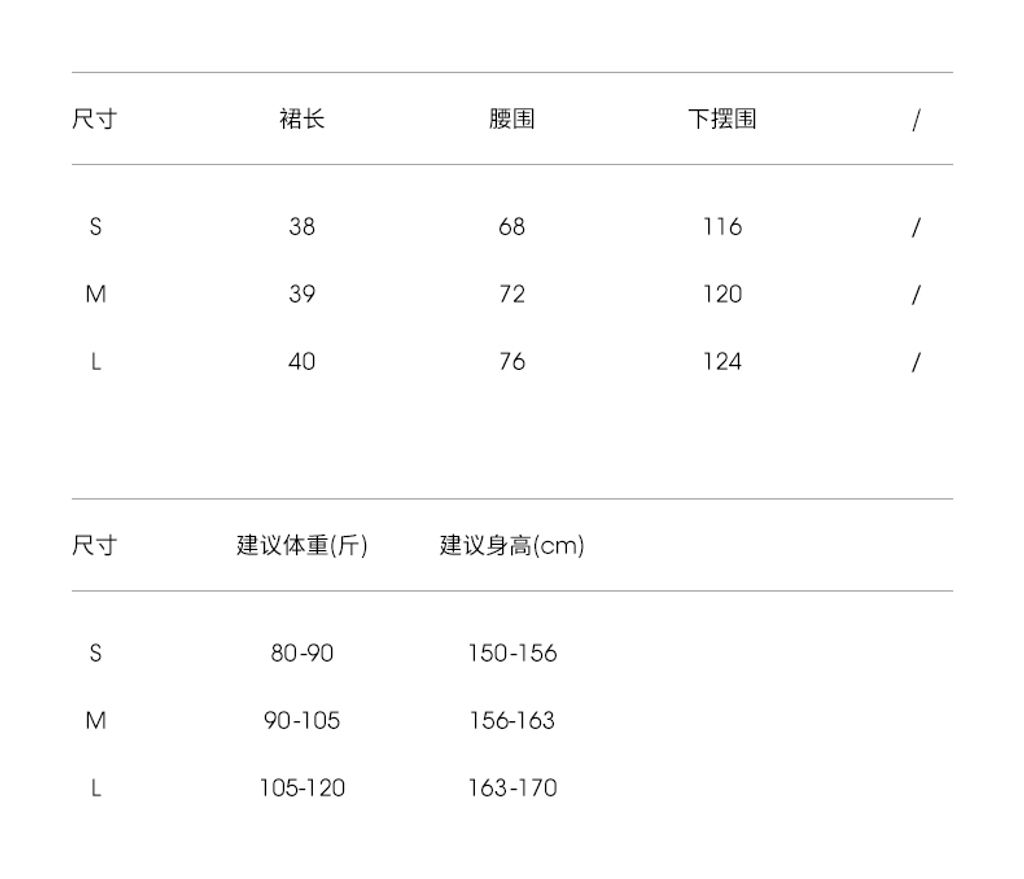Click the 80-90 weight range
Image resolution: width=1024 pixels, height=879 pixels.
302,654
